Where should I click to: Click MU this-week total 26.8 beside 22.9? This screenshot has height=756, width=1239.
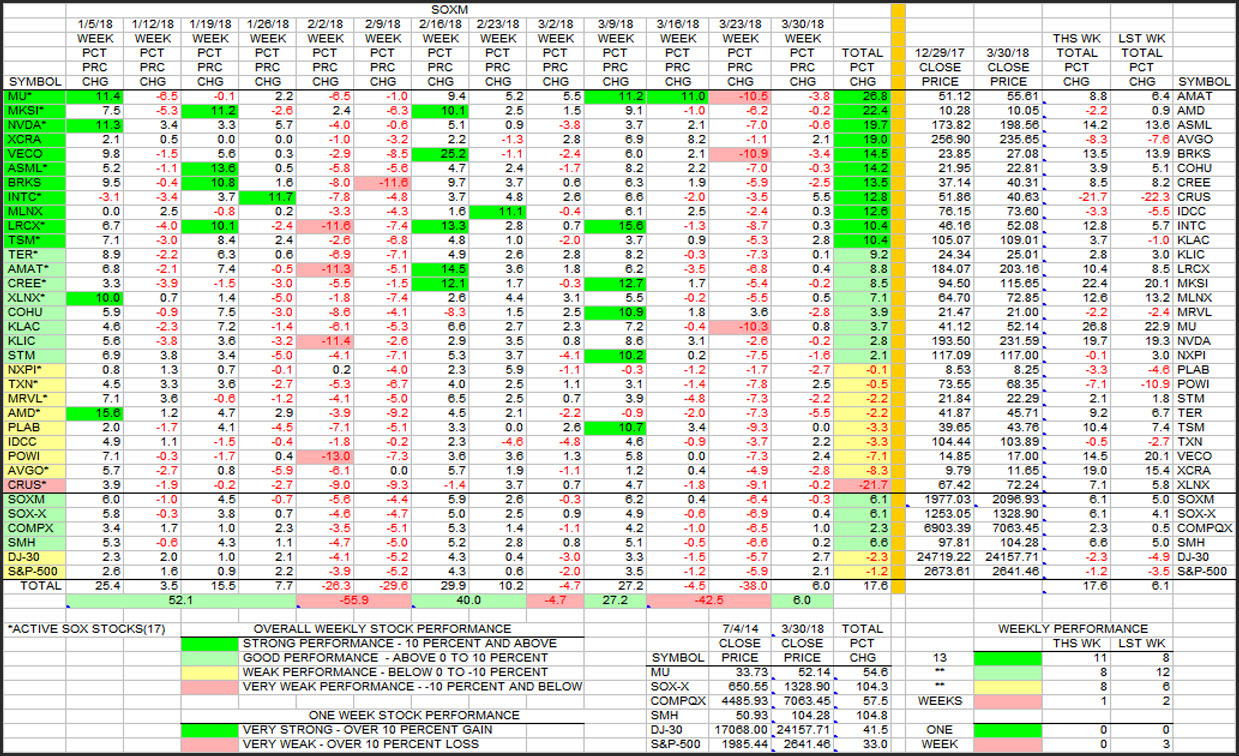coord(1076,327)
